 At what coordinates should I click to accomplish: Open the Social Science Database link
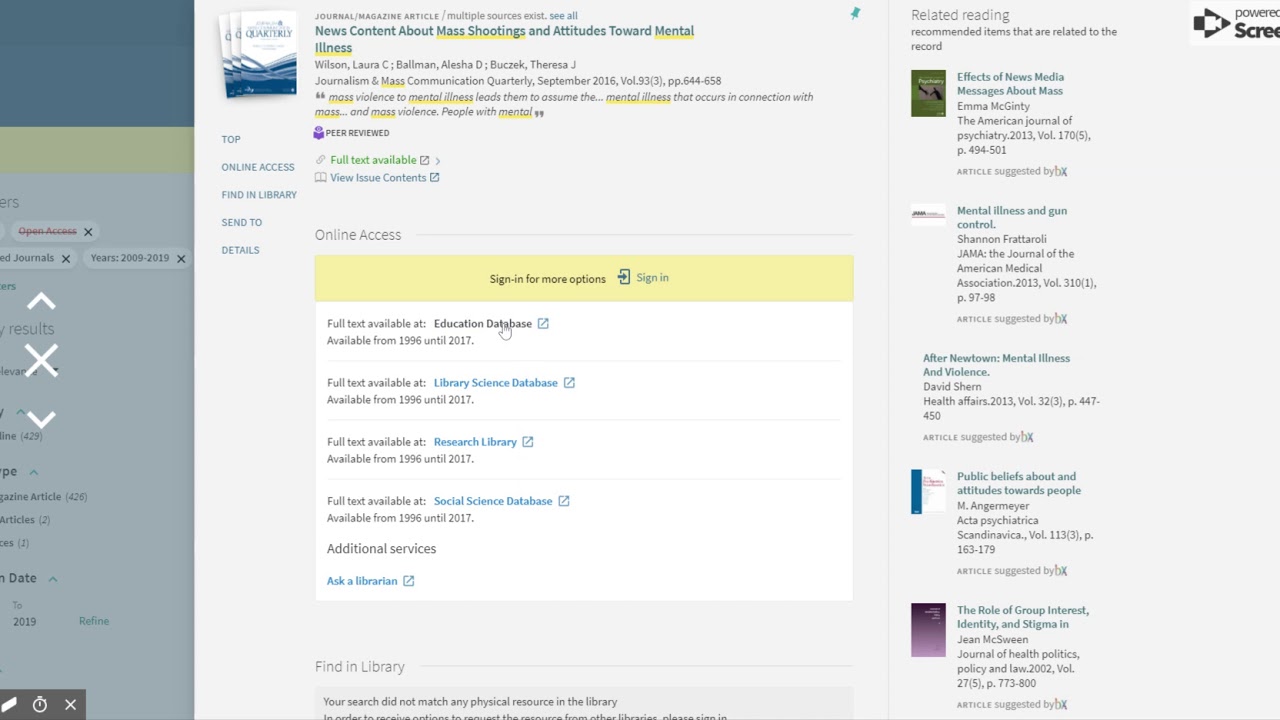[x=493, y=501]
